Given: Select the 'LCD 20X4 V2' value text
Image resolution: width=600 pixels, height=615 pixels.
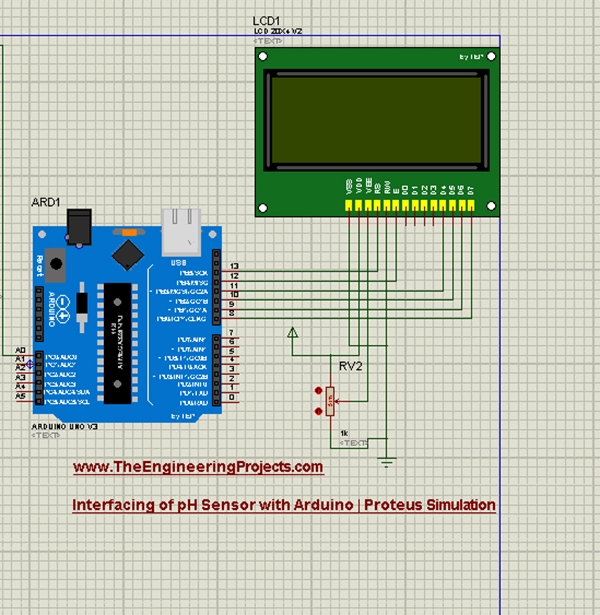Looking at the screenshot, I should [x=278, y=31].
